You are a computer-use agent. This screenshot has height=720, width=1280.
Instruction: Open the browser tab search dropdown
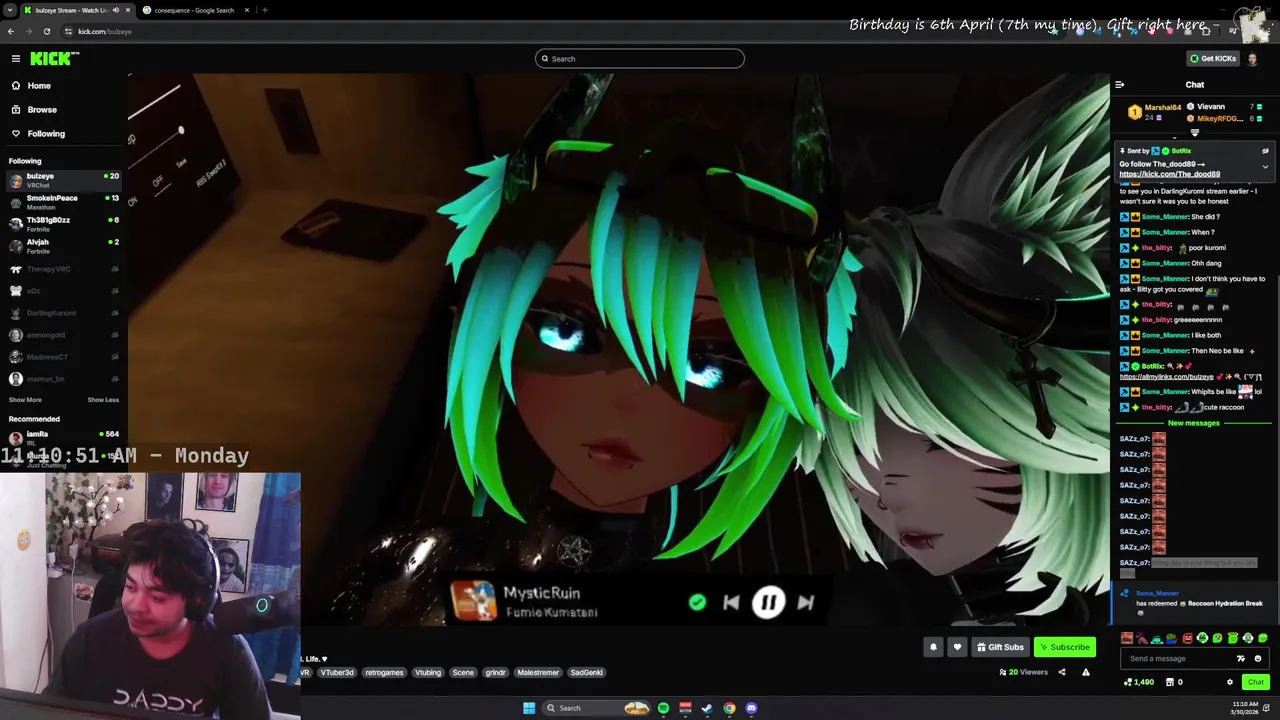click(10, 10)
